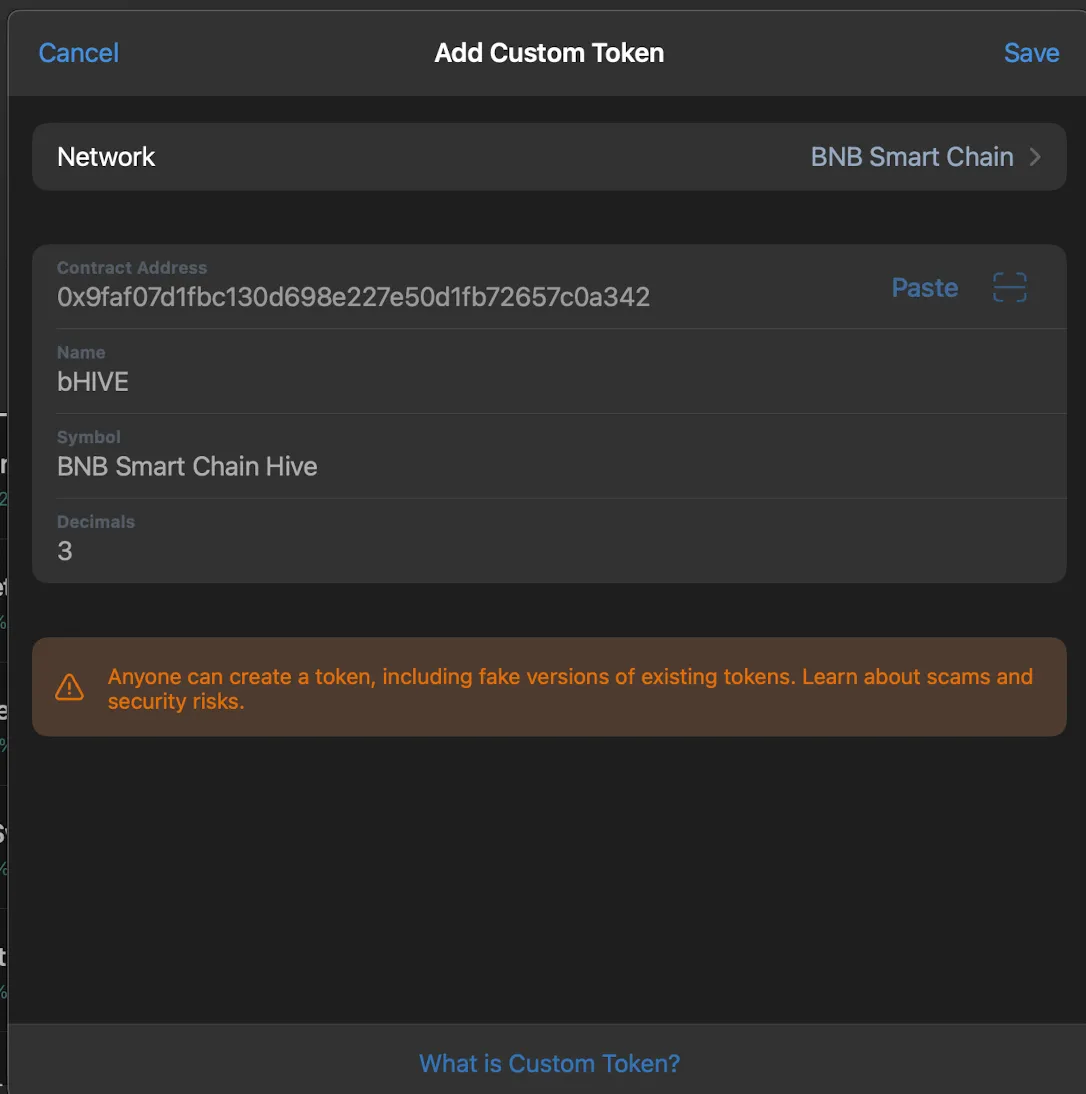Click the warning triangle icon
The image size is (1086, 1094).
tap(70, 687)
